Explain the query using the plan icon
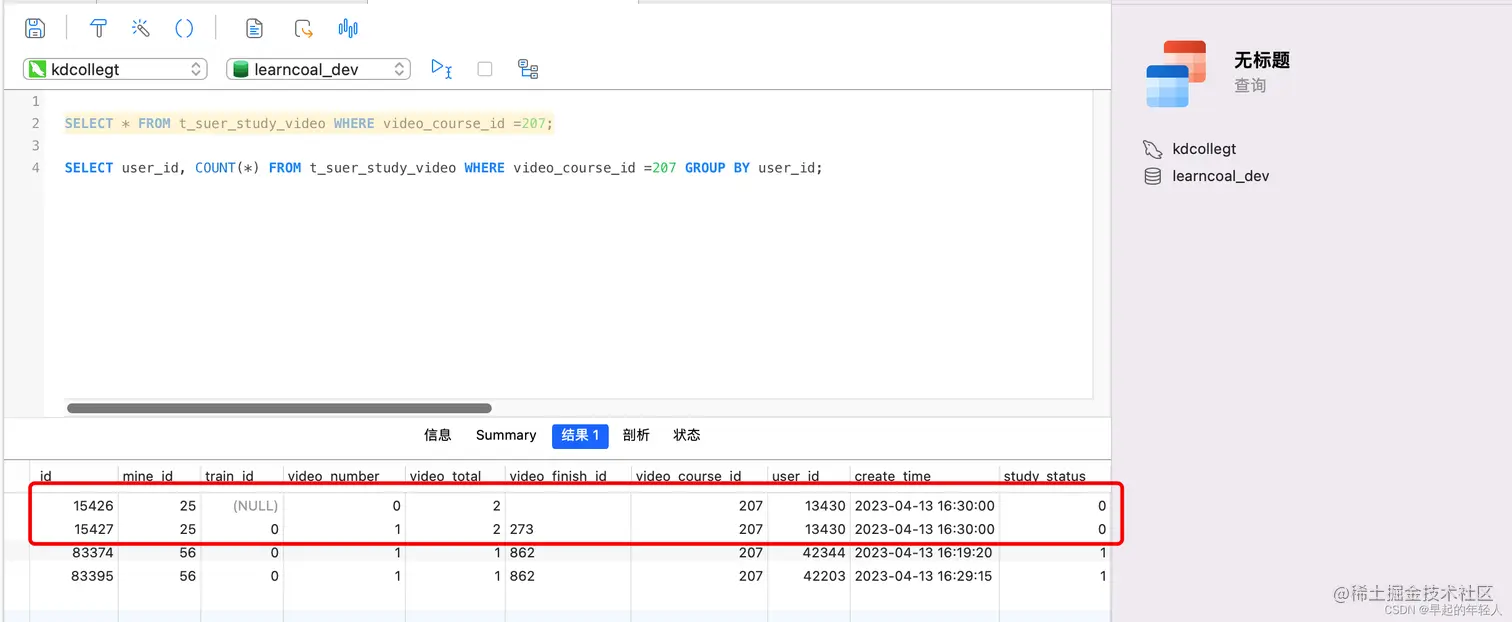Image resolution: width=1512 pixels, height=622 pixels. 528,69
